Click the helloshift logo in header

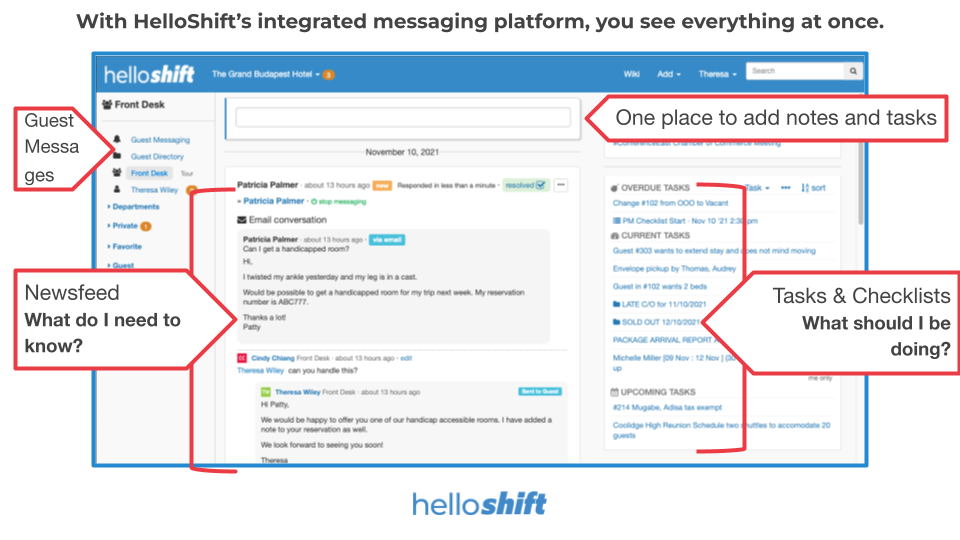[x=149, y=74]
